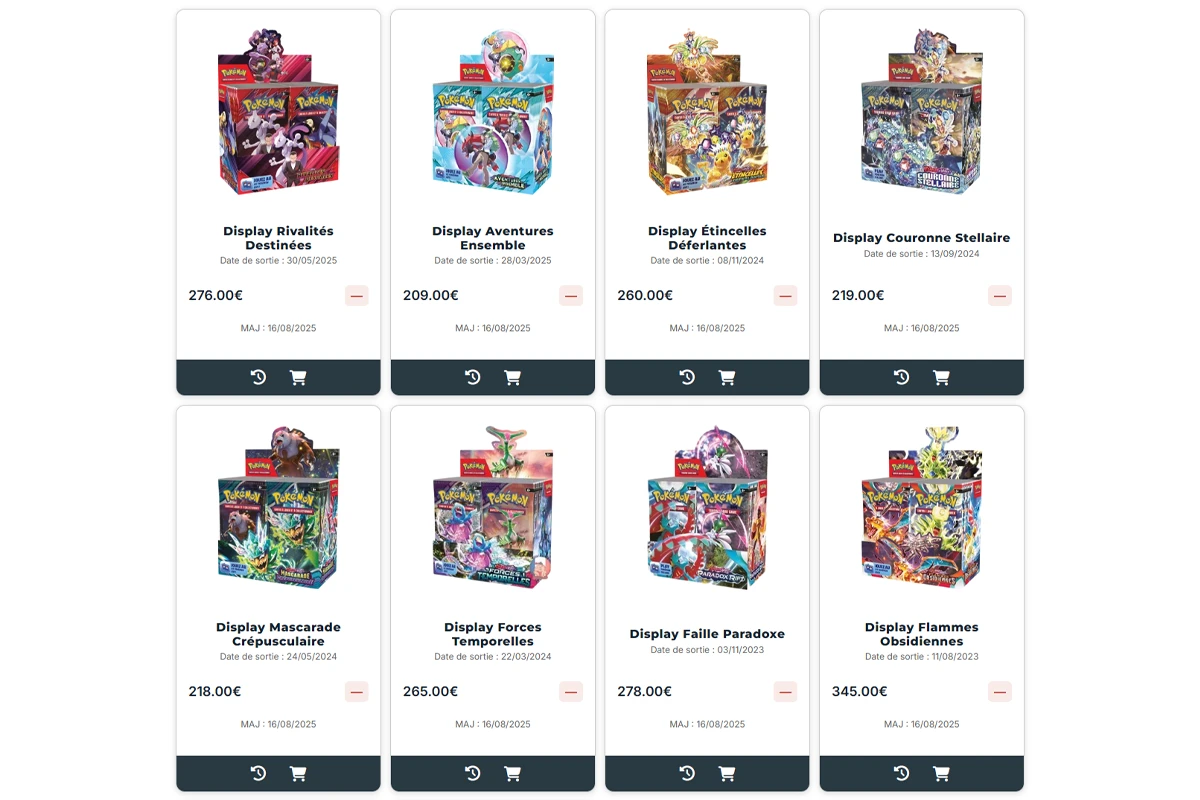Click cart icon for Display Forces Temporelles

pos(512,773)
